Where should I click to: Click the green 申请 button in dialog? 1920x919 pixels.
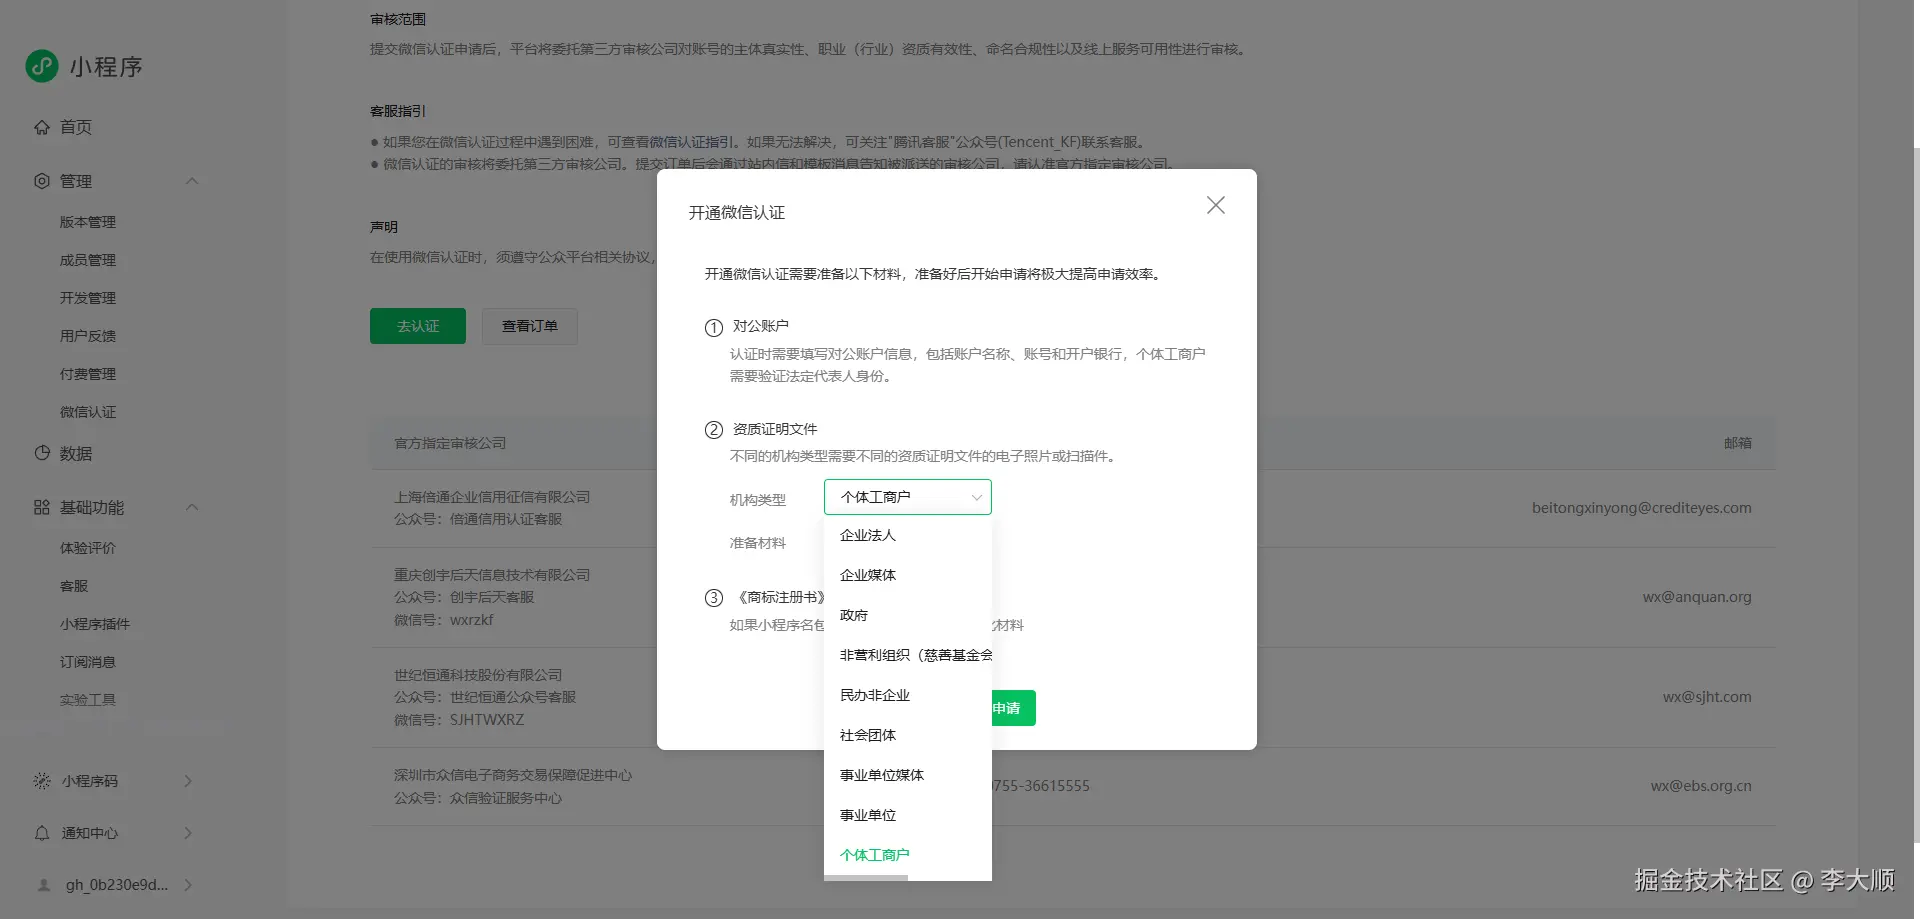[x=1012, y=708]
